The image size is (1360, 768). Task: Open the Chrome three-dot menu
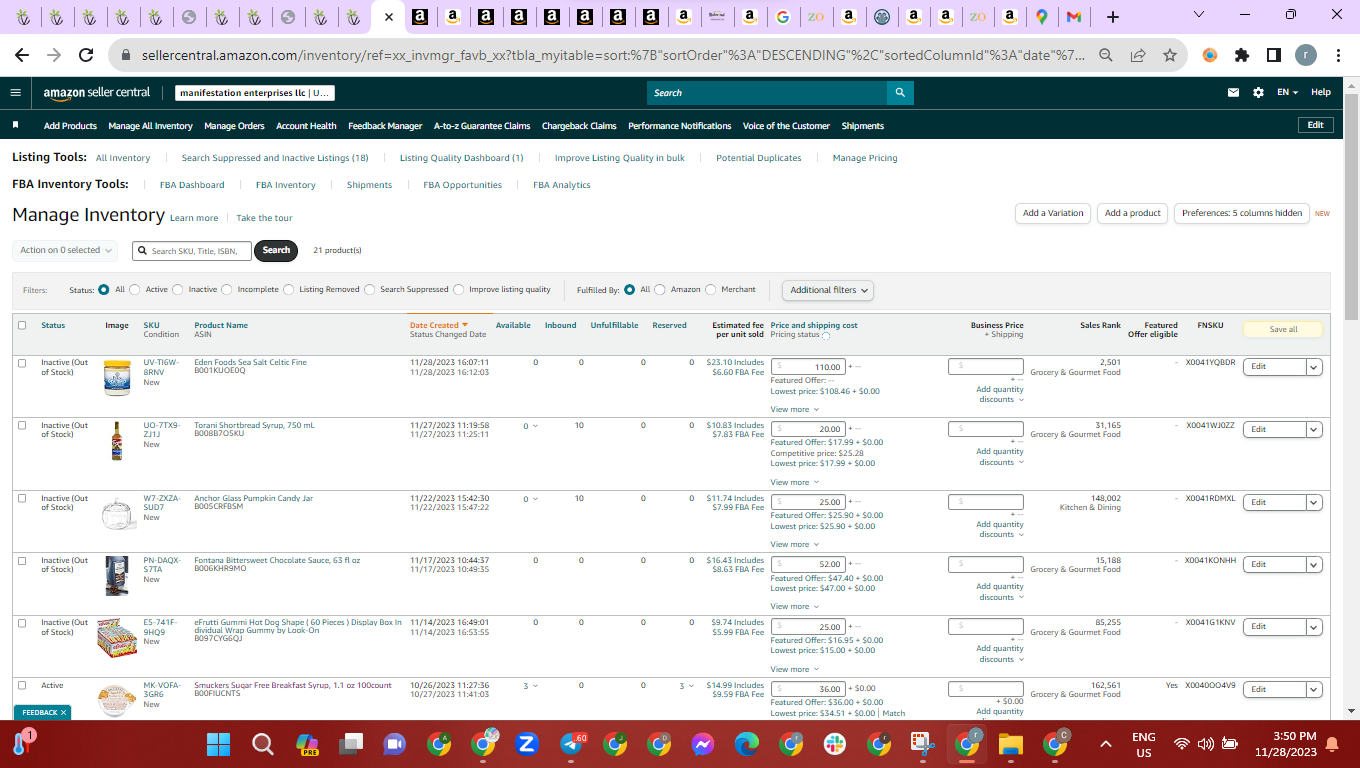(1338, 56)
